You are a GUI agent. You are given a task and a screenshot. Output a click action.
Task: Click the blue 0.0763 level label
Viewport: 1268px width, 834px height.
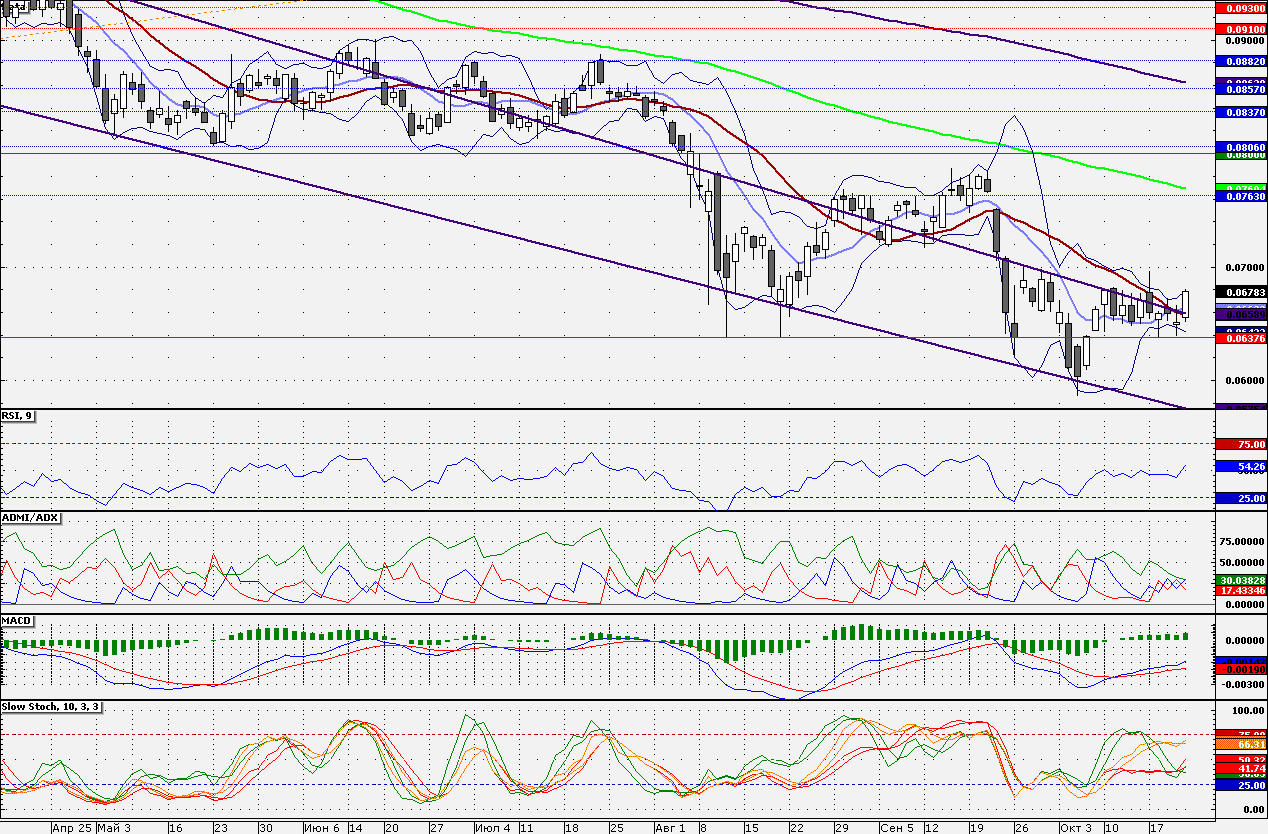click(1241, 196)
